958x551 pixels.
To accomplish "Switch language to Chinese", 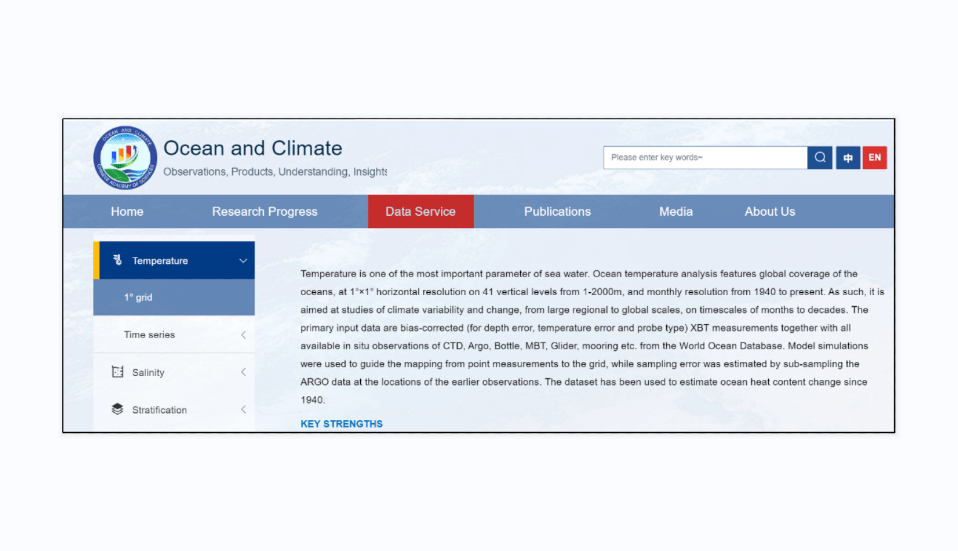I will [848, 158].
